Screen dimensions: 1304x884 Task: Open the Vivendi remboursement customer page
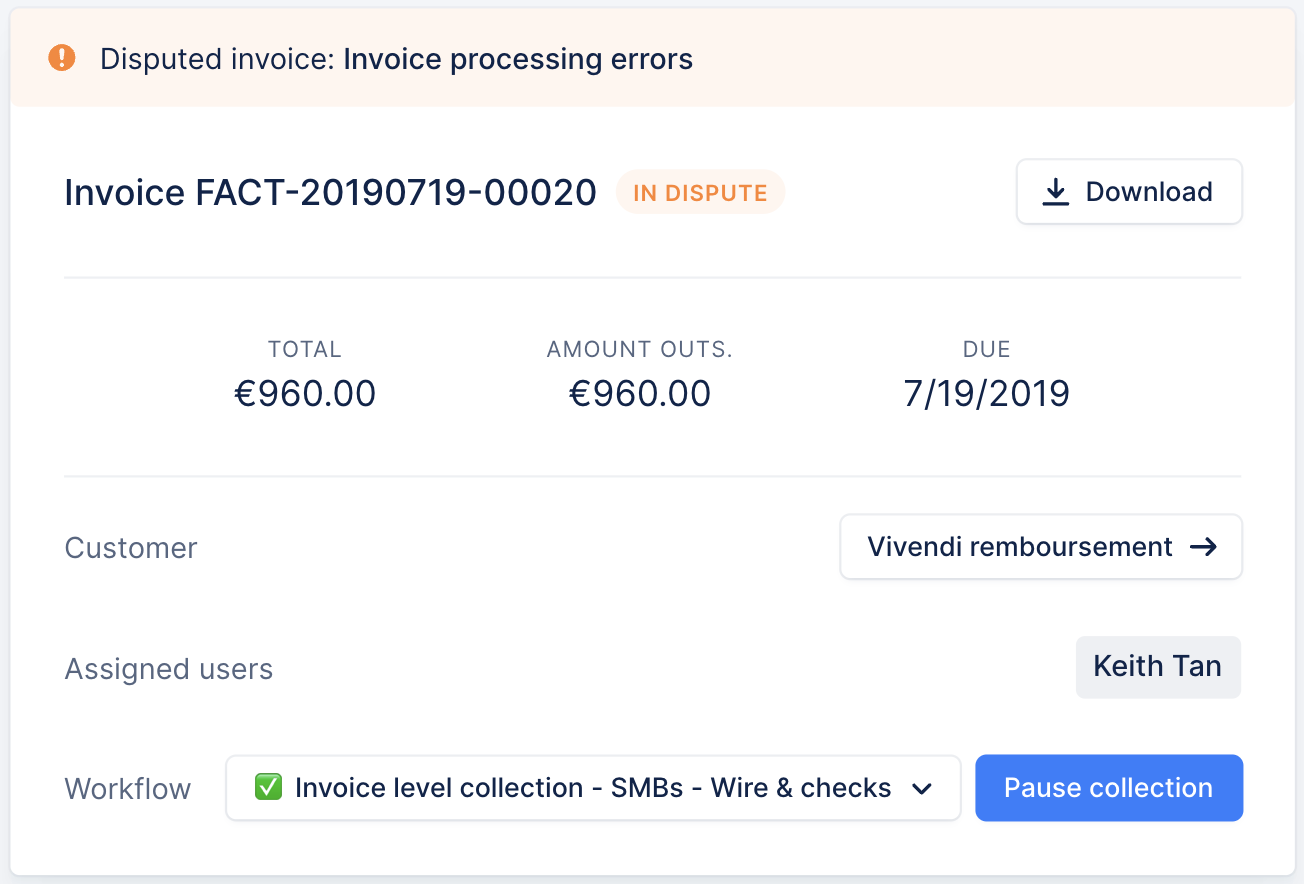(1040, 547)
